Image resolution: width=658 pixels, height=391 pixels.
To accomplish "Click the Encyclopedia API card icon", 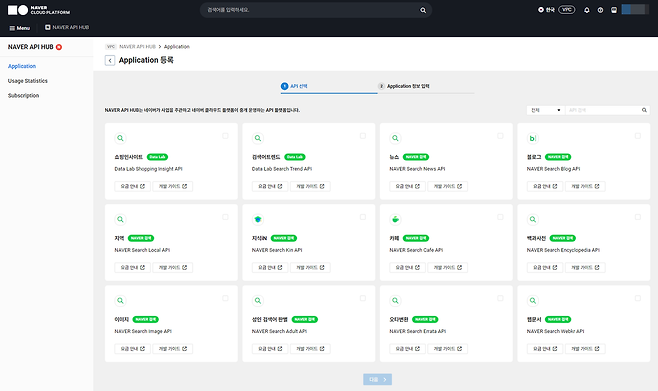I will [533, 219].
